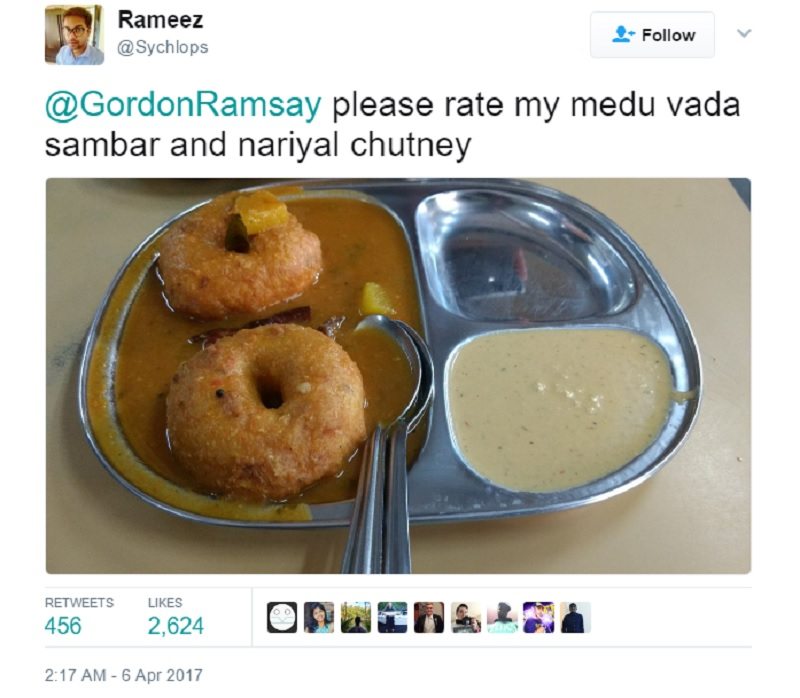Click the eighth liker avatar with purple background
800x698 pixels.
(539, 617)
